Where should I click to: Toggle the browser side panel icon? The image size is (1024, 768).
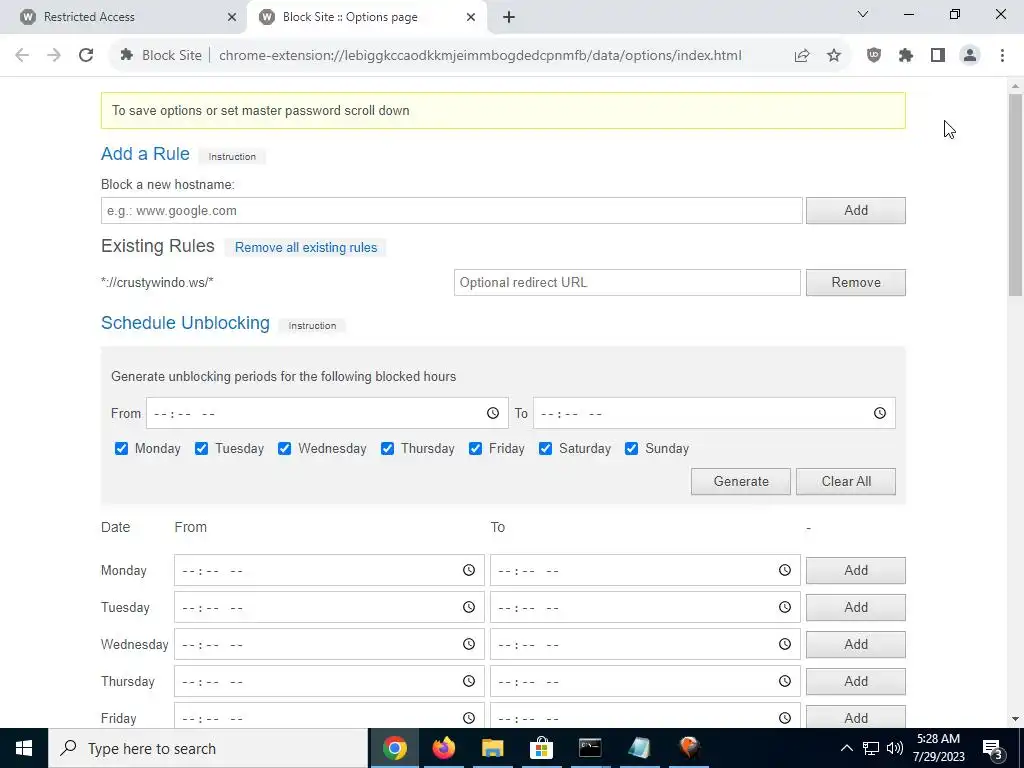click(938, 56)
